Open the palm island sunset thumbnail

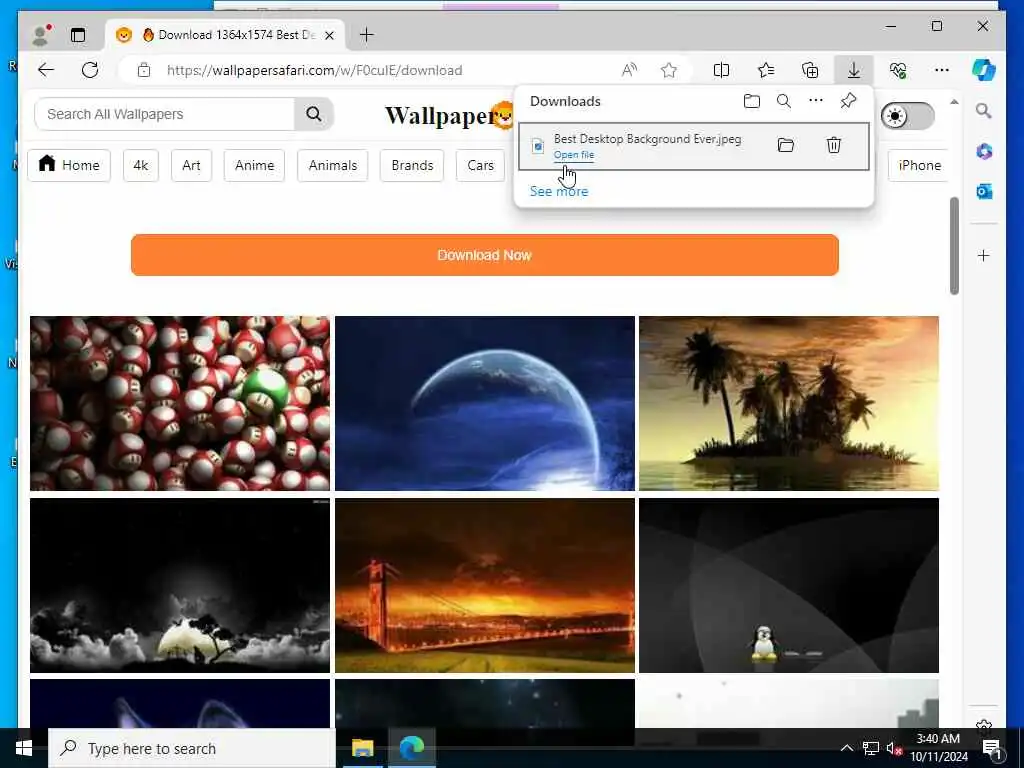pos(789,404)
